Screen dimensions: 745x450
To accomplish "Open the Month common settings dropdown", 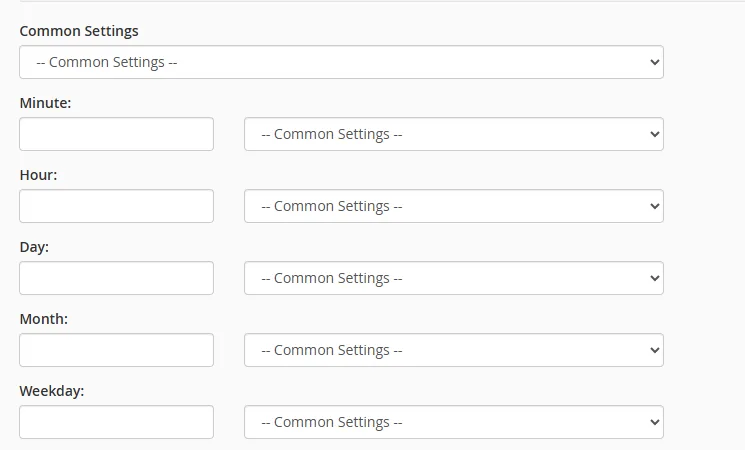I will (x=453, y=350).
